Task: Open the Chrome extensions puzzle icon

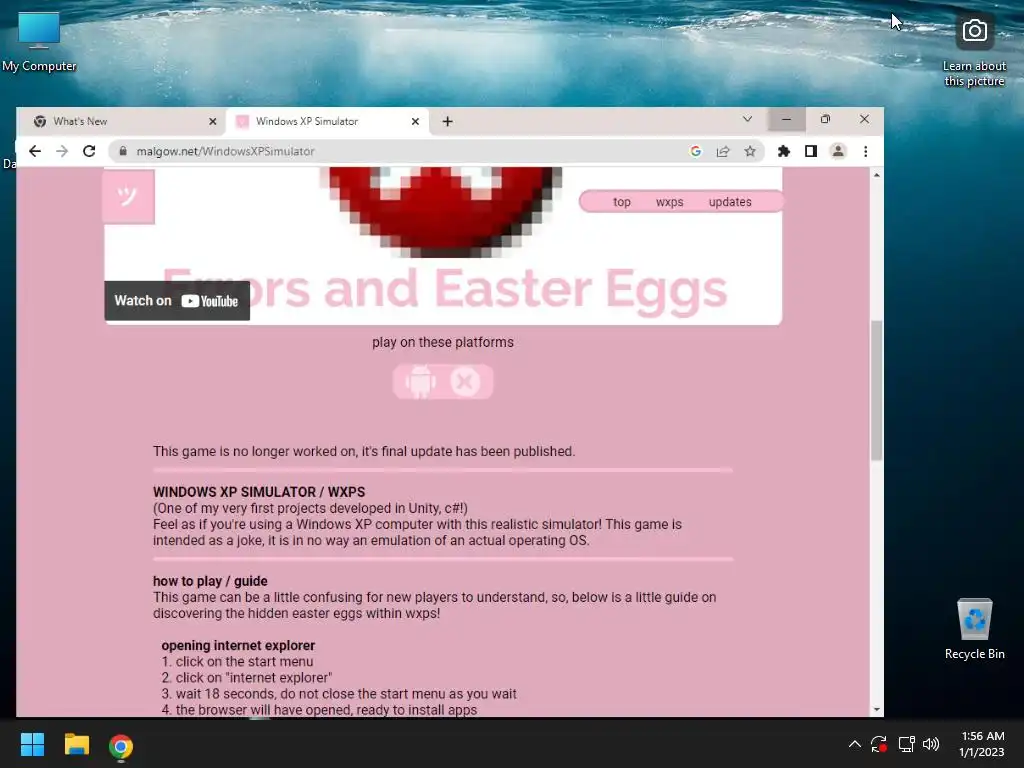Action: (x=784, y=152)
